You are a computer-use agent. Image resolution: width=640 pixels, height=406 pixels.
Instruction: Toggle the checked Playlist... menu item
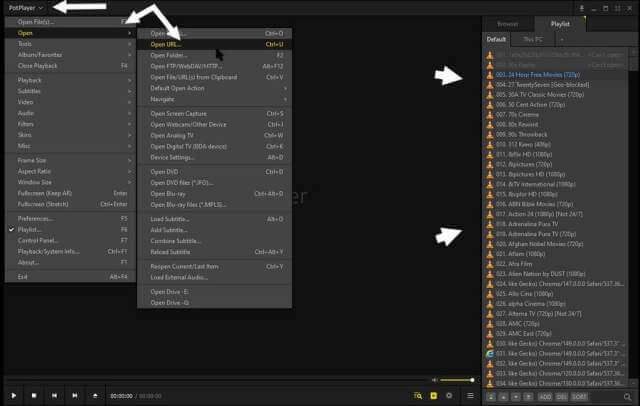coord(70,230)
